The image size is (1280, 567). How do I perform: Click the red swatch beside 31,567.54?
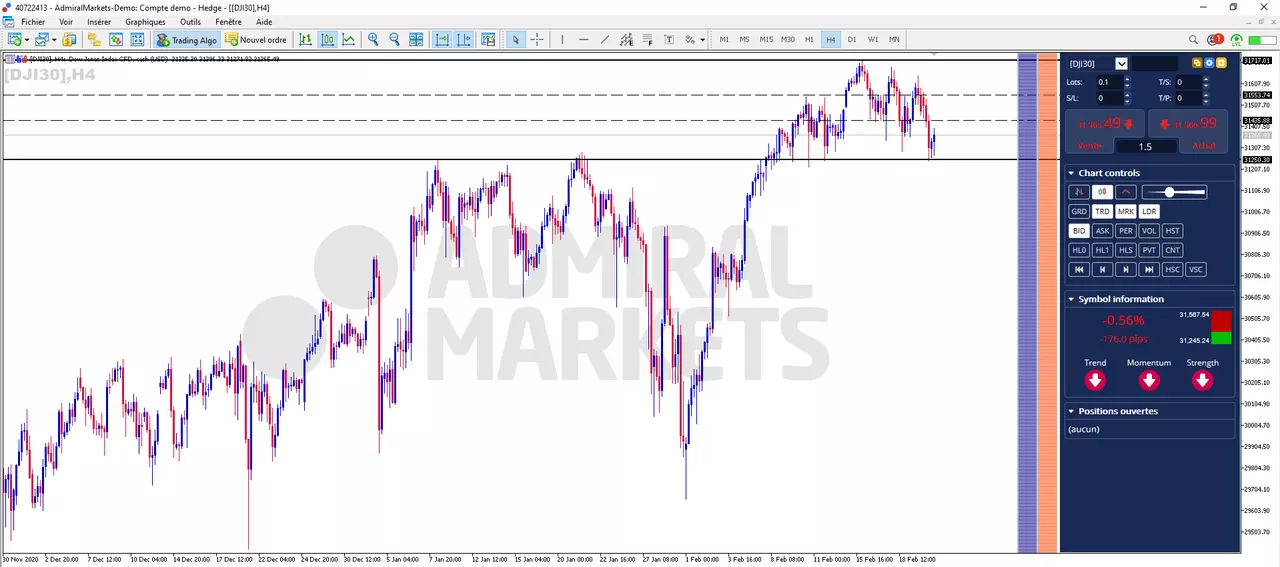tap(1221, 321)
